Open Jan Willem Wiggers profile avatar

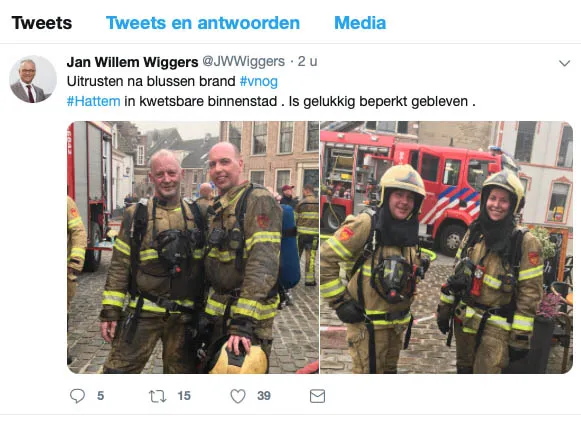tap(33, 79)
